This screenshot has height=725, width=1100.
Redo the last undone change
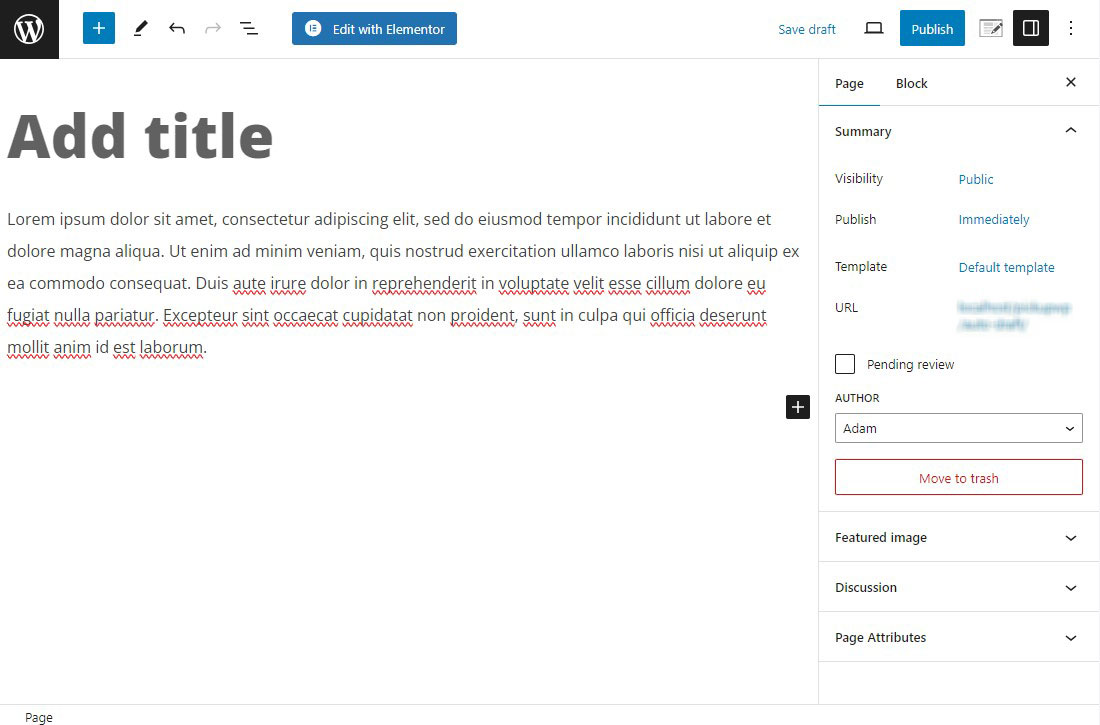click(x=213, y=29)
